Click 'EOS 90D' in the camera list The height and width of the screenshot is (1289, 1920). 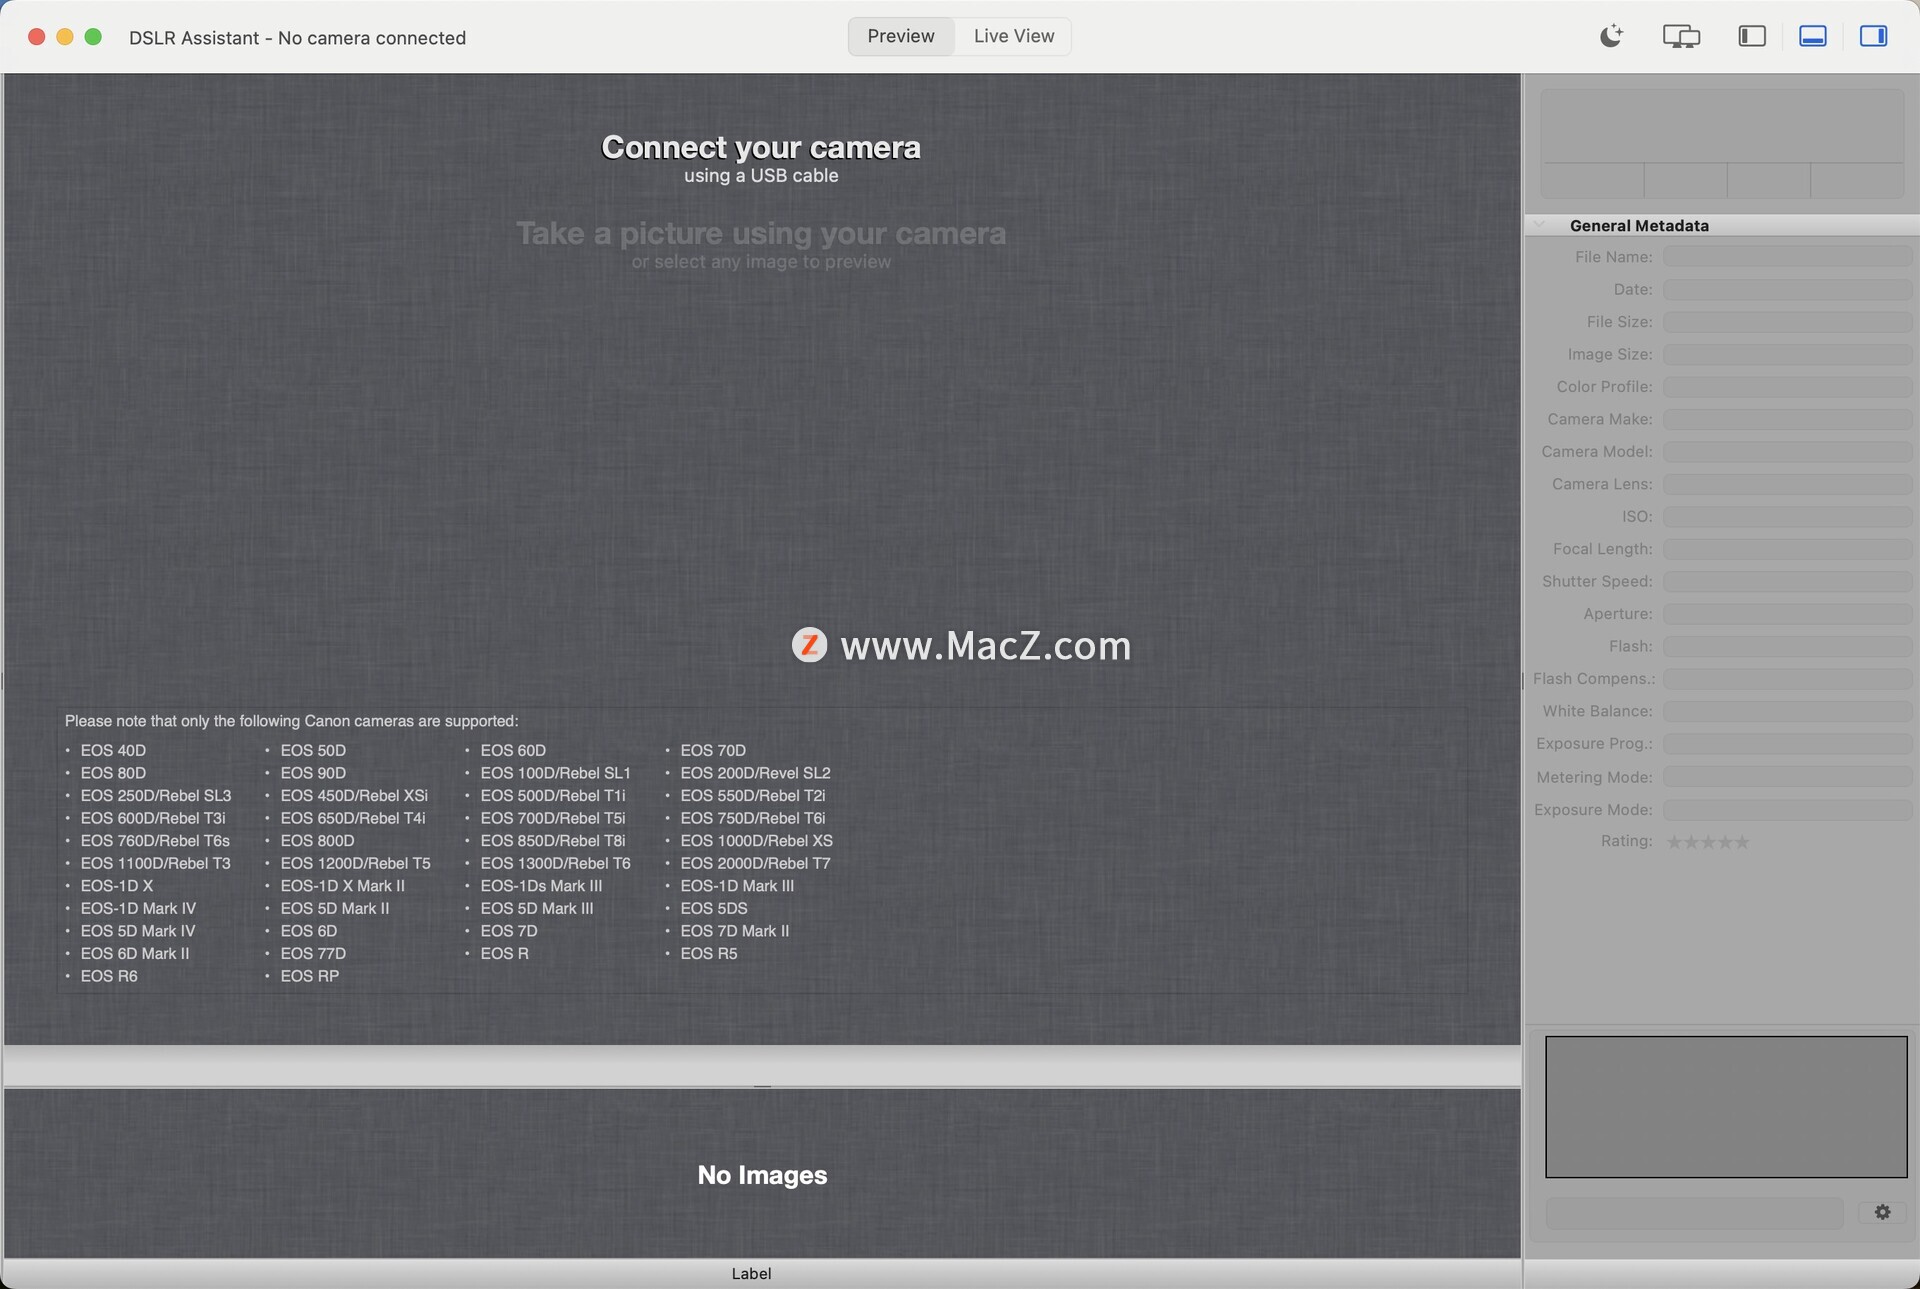point(313,773)
